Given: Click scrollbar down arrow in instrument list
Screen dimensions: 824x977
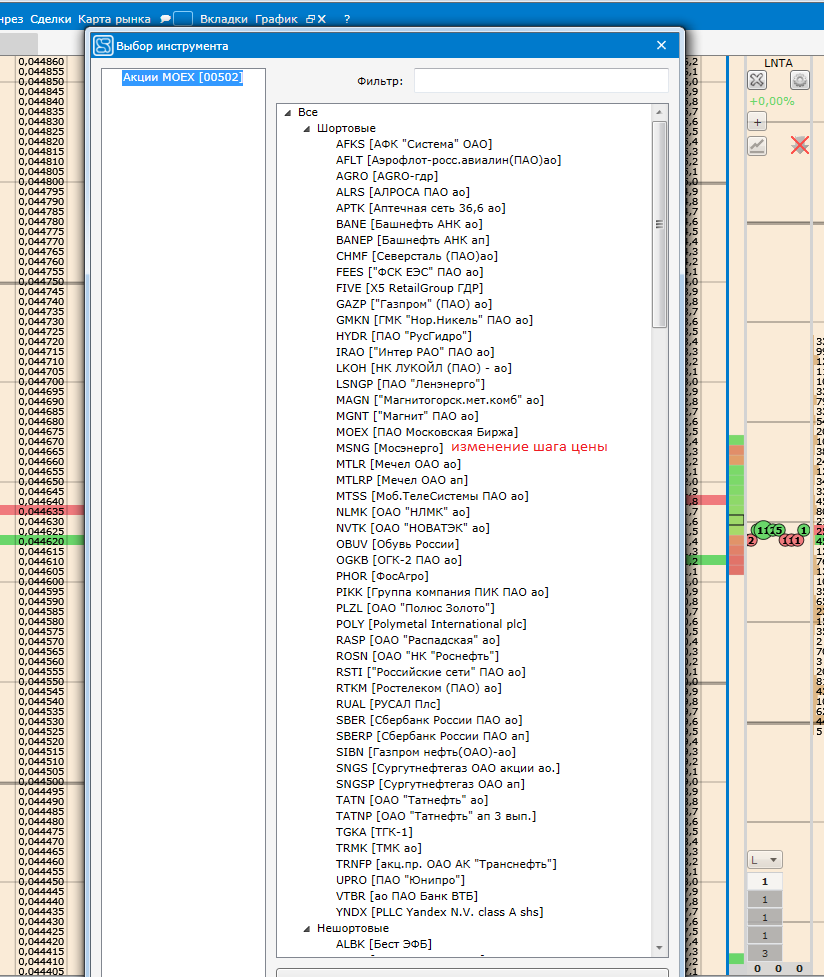Looking at the screenshot, I should click(x=659, y=948).
